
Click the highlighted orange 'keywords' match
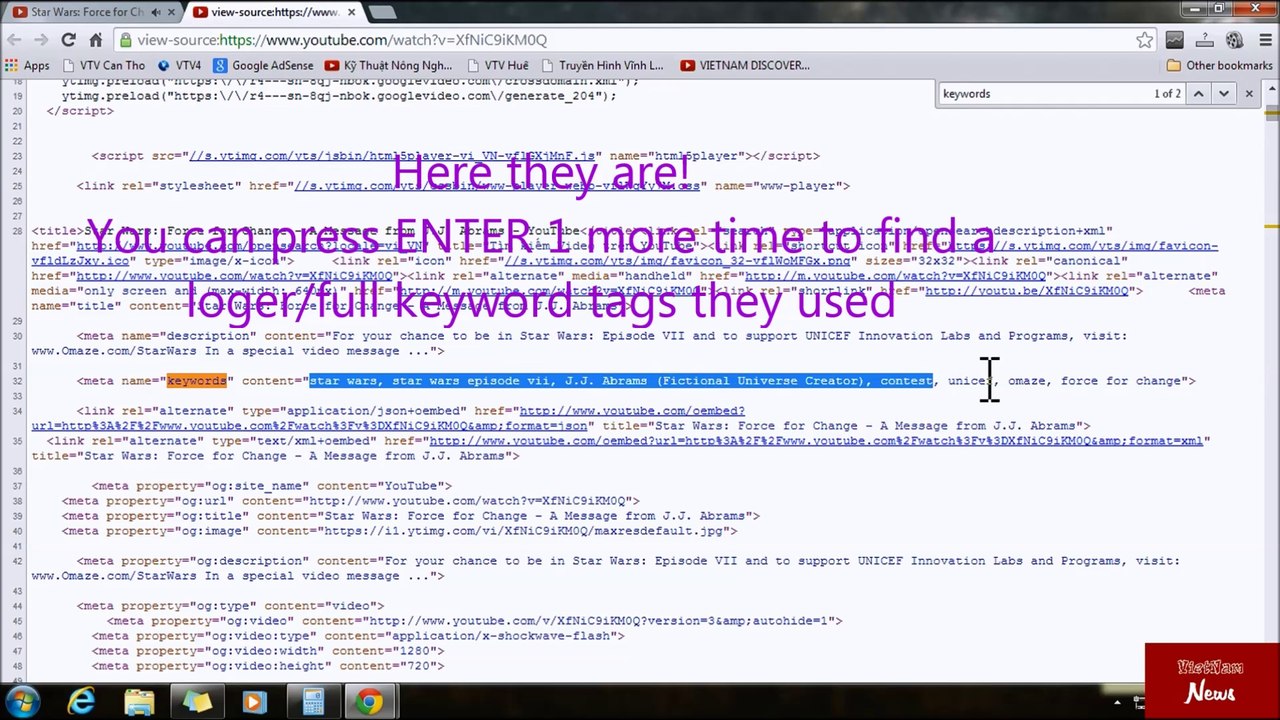coord(197,381)
